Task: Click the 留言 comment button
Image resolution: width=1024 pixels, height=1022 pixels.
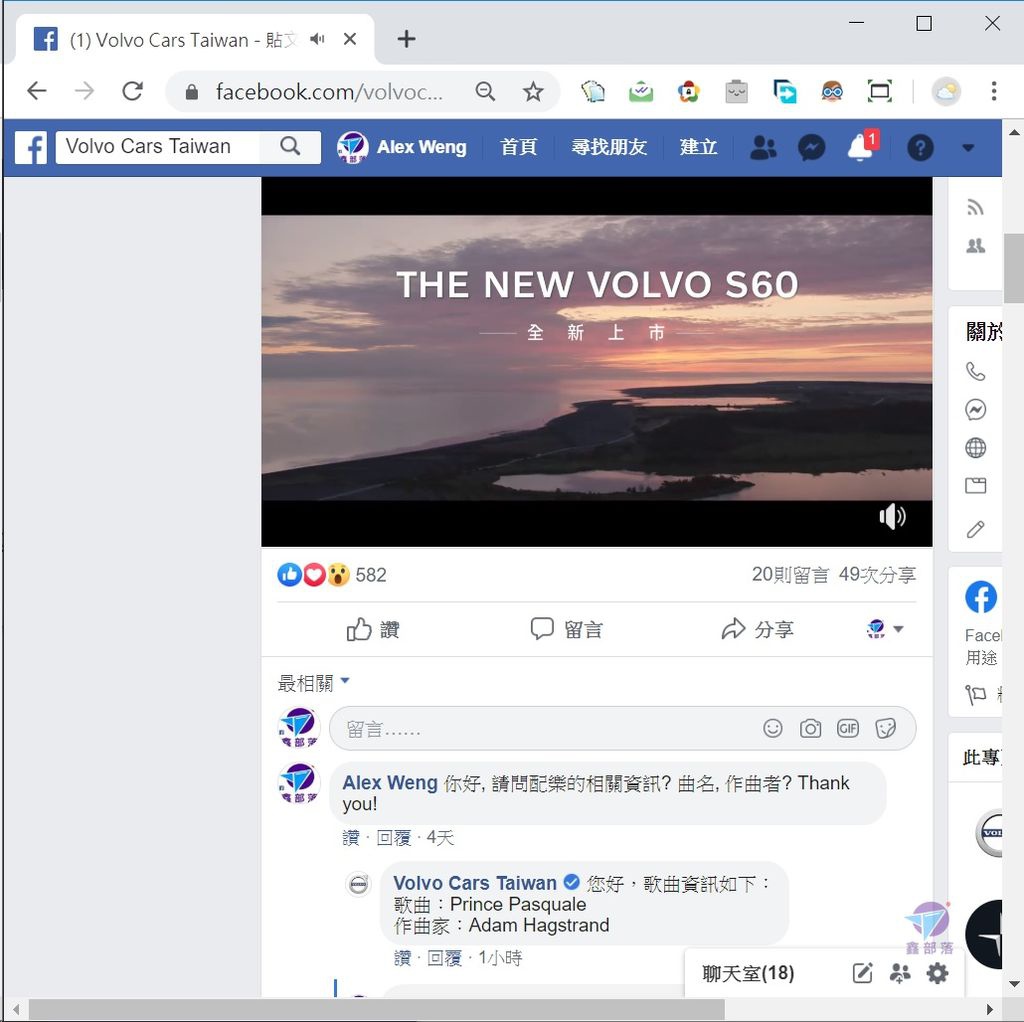Action: tap(566, 630)
